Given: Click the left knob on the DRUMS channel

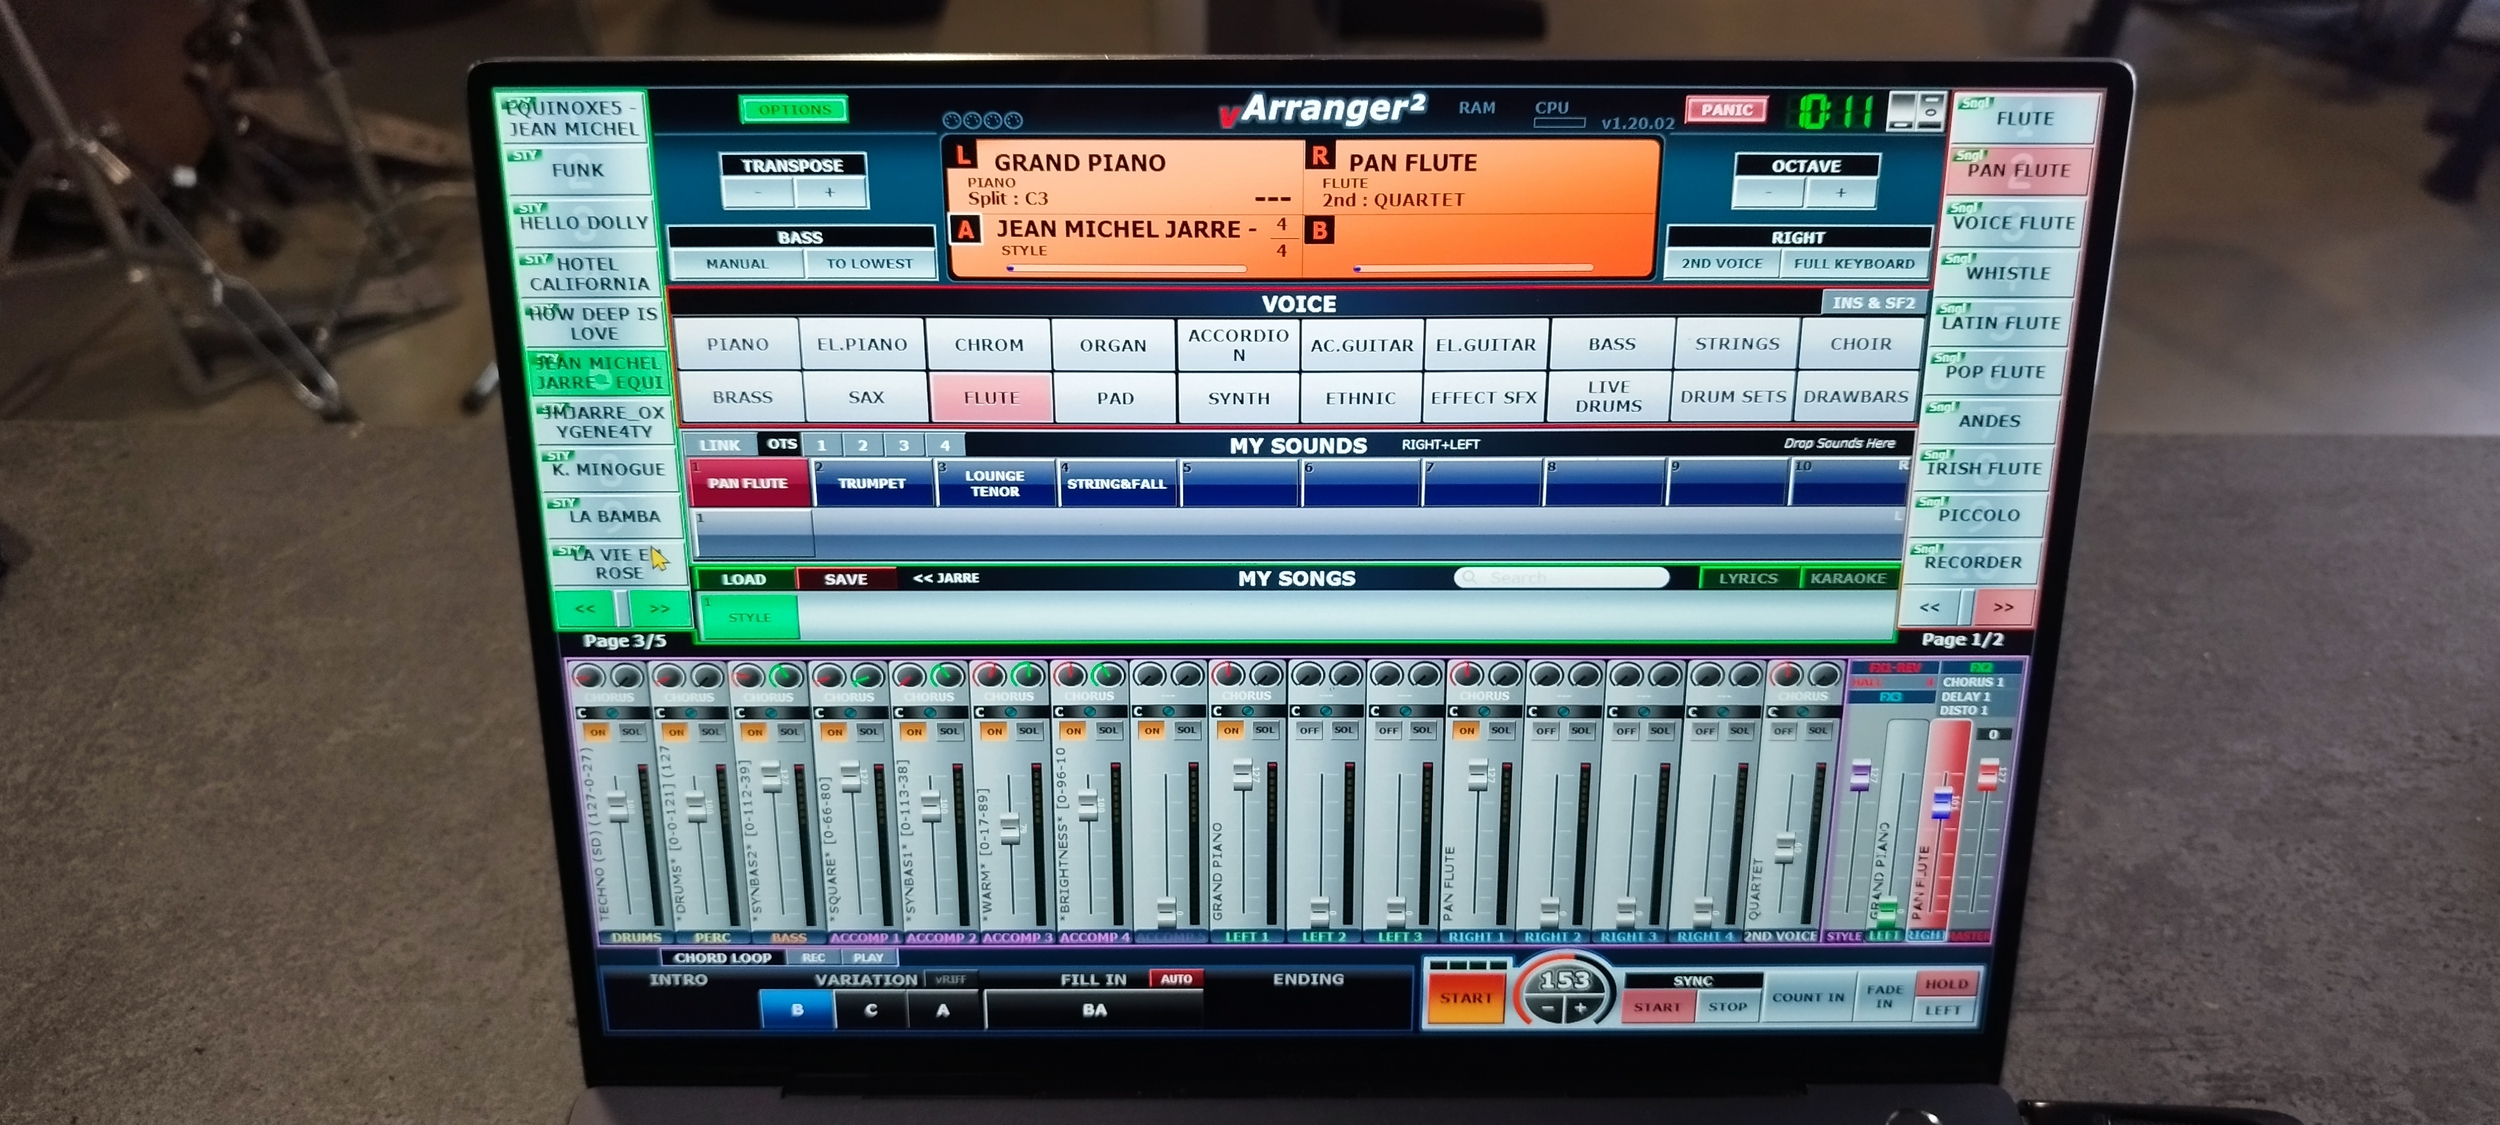Looking at the screenshot, I should [588, 677].
